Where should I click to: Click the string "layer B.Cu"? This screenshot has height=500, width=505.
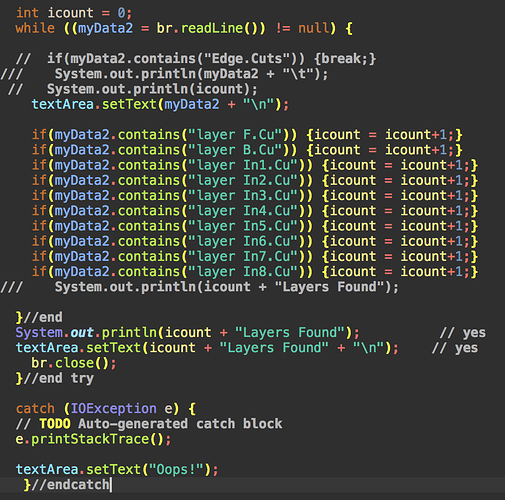pyautogui.click(x=235, y=150)
